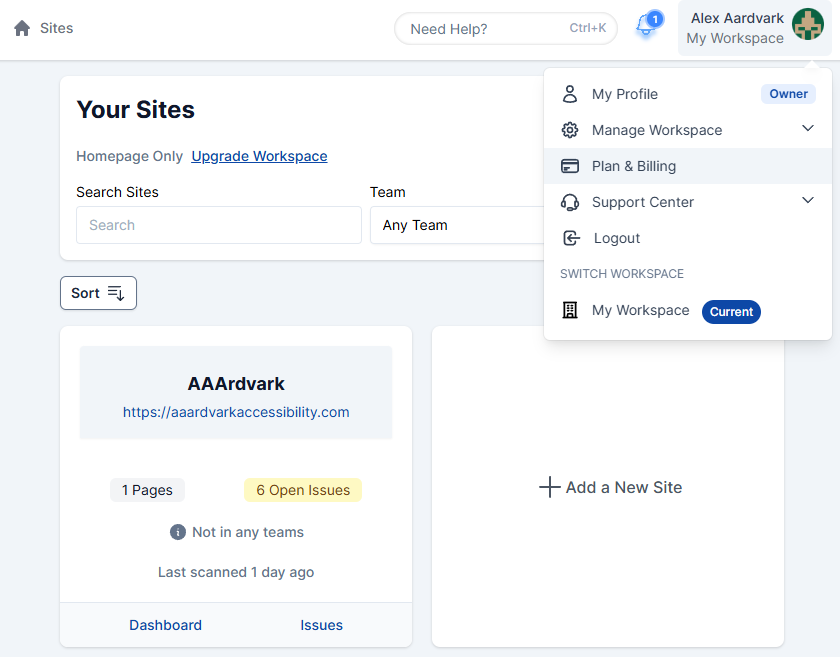Viewport: 840px width, 657px height.
Task: Click the info icon next to Not in any teams
Action: [178, 532]
